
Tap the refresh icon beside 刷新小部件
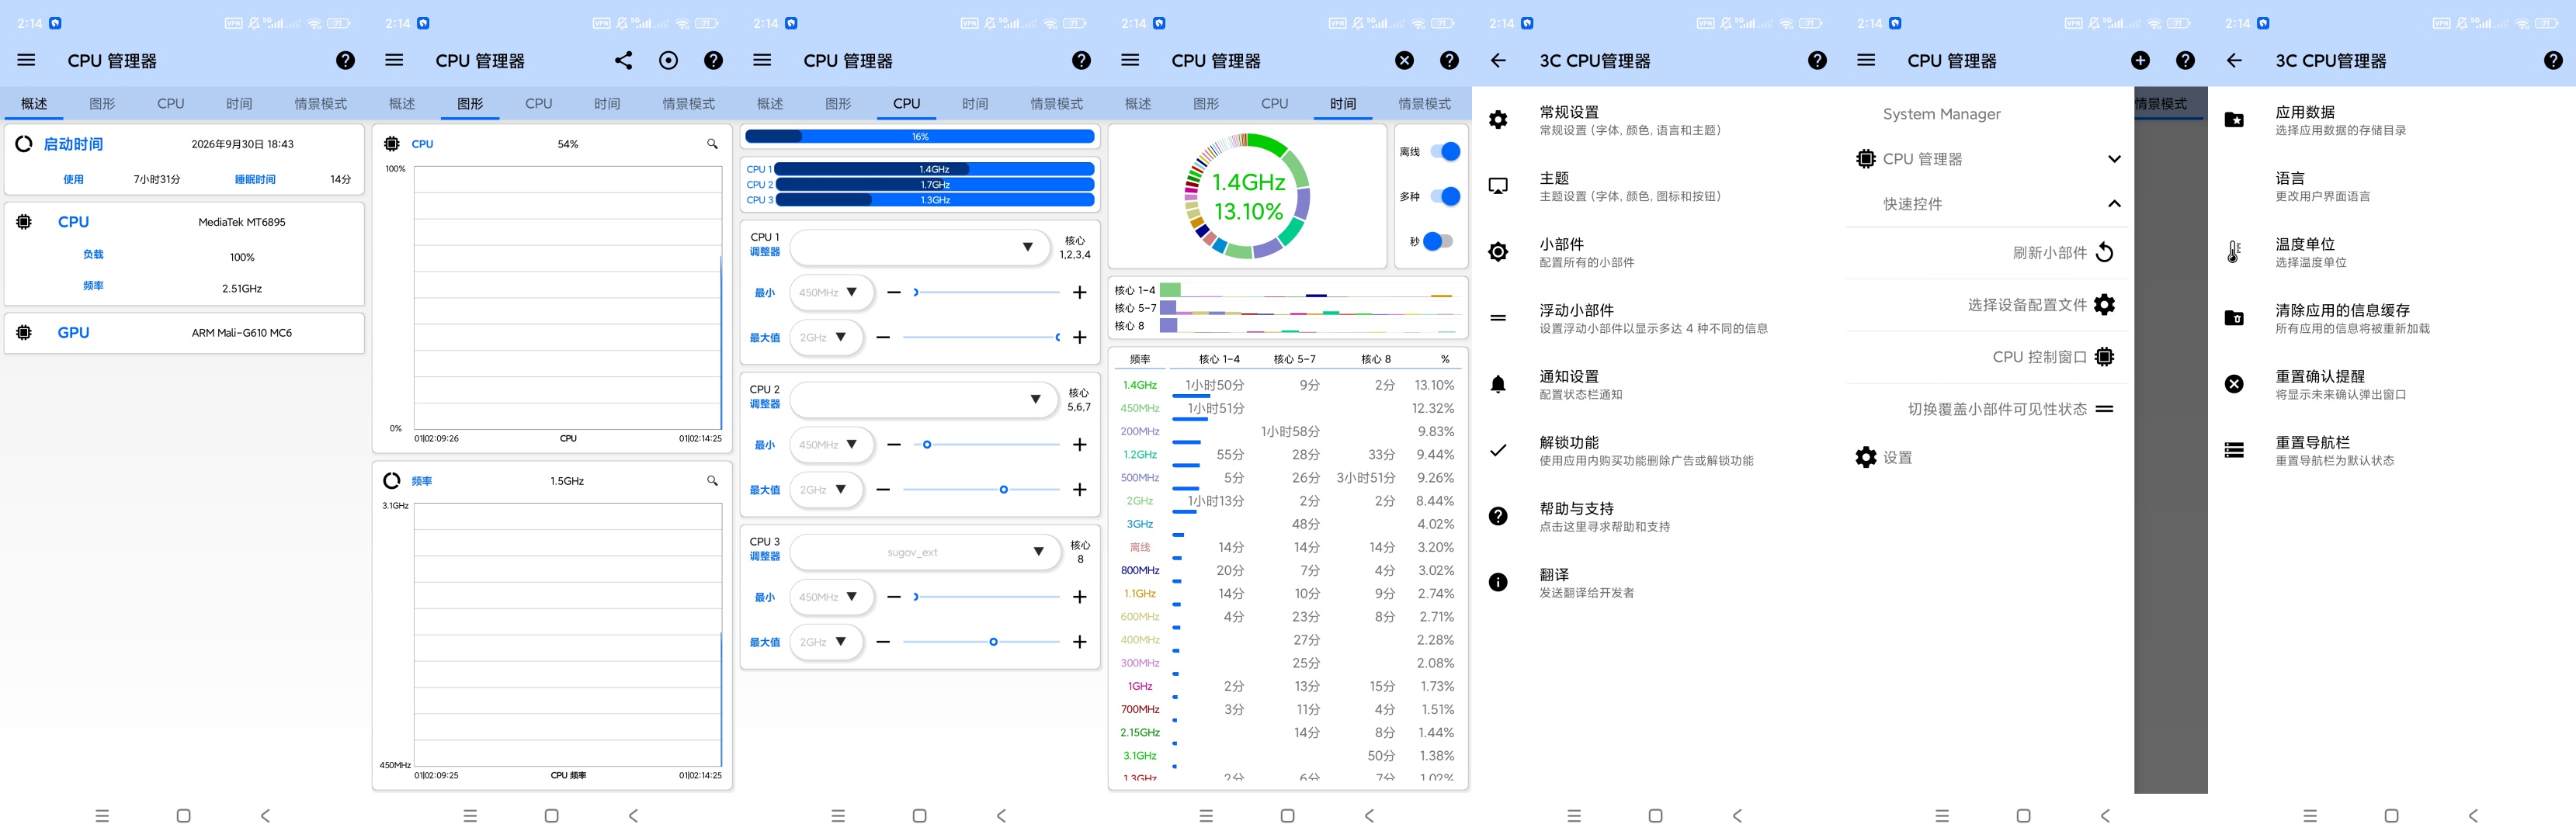pos(2104,252)
